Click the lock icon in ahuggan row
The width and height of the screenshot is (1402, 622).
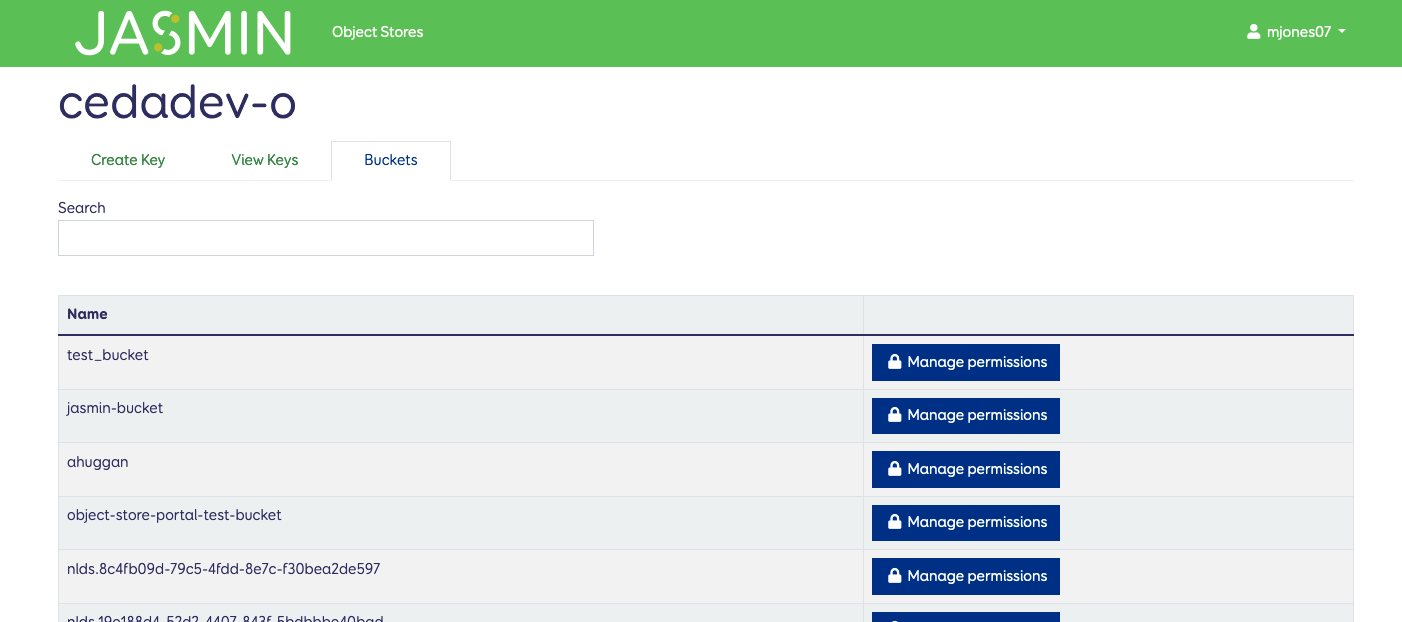pyautogui.click(x=894, y=469)
